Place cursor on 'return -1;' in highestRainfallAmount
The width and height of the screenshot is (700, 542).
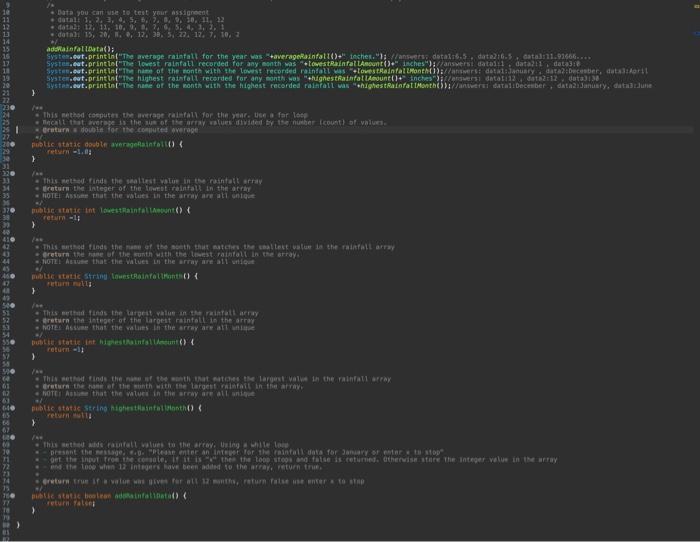click(65, 350)
